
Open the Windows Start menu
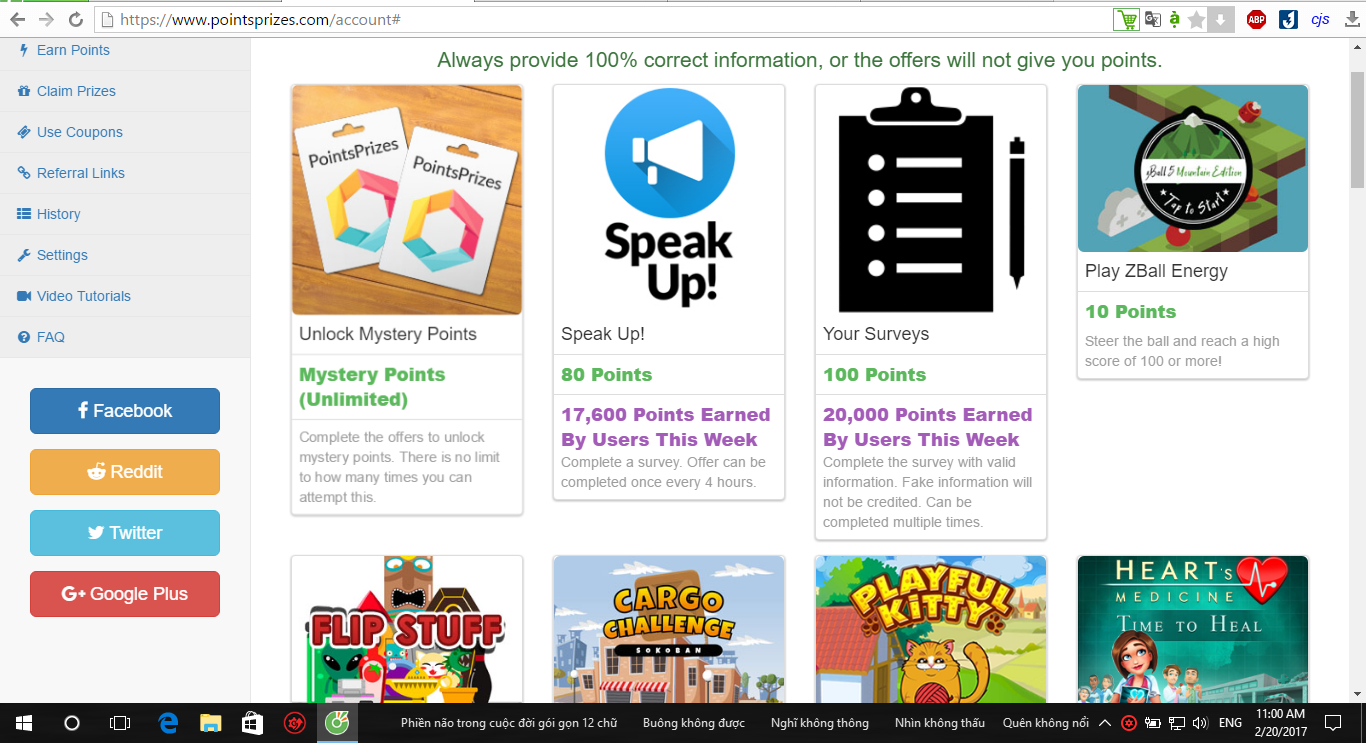tap(24, 723)
